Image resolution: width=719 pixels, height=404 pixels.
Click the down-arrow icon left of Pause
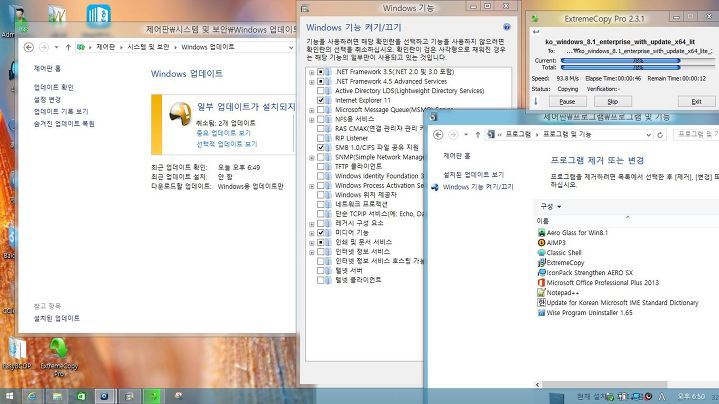point(536,101)
